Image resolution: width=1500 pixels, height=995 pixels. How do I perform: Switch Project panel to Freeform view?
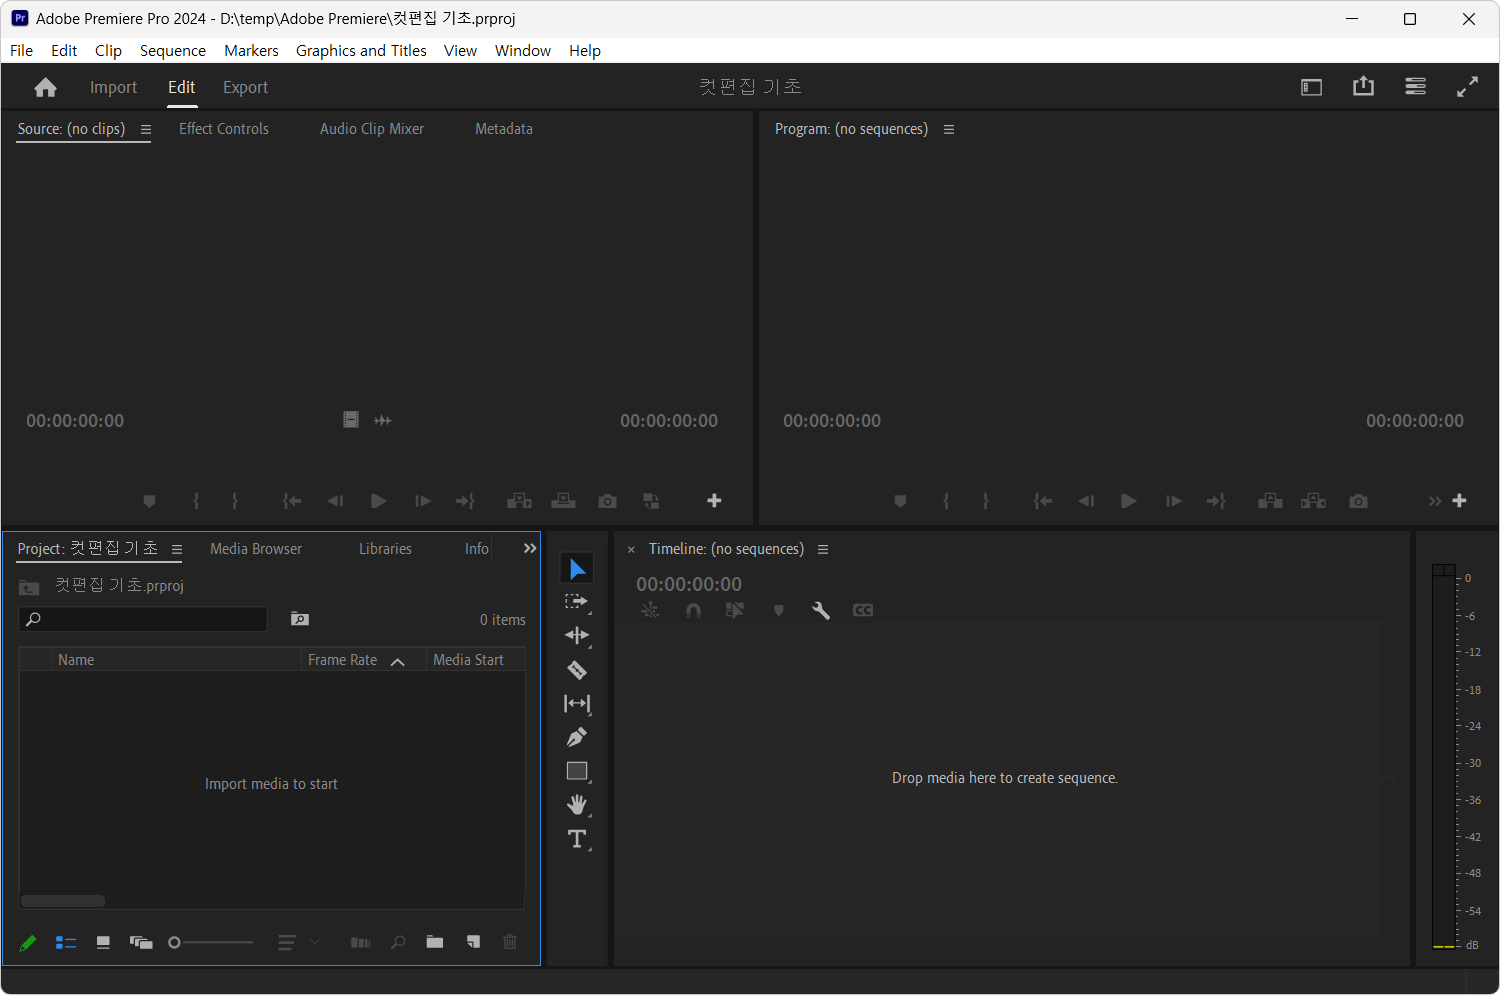[x=141, y=942]
